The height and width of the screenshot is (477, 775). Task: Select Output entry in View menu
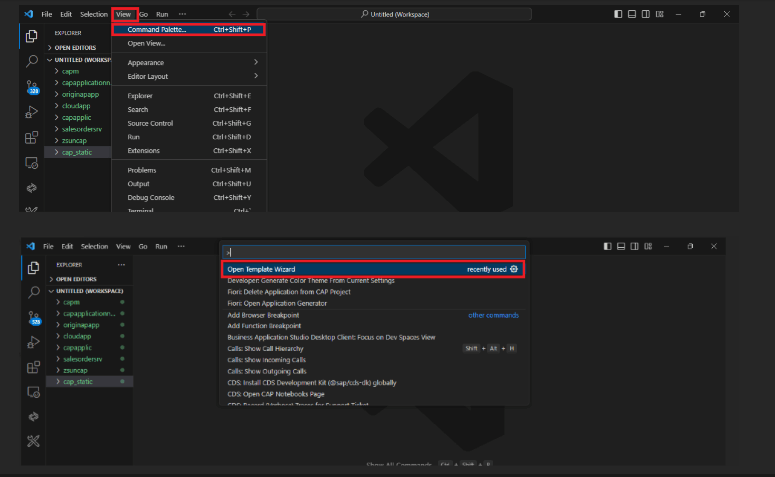coord(189,184)
